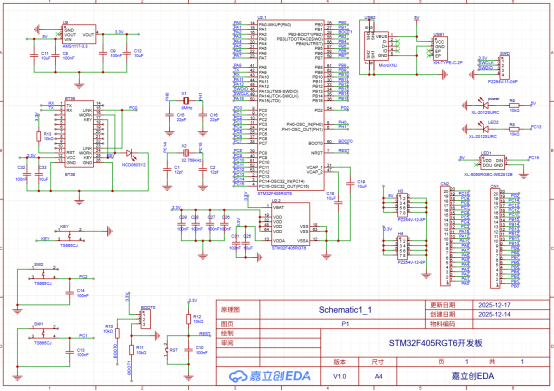Select capacitor C29 on the VDD rail
The width and height of the screenshot is (554, 391).
[x=182, y=224]
